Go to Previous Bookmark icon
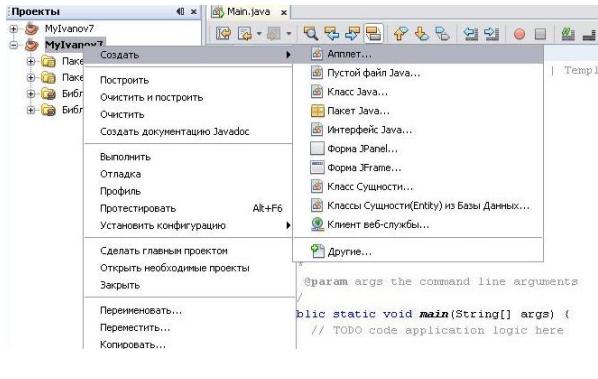The height and width of the screenshot is (379, 598). pyautogui.click(x=400, y=34)
